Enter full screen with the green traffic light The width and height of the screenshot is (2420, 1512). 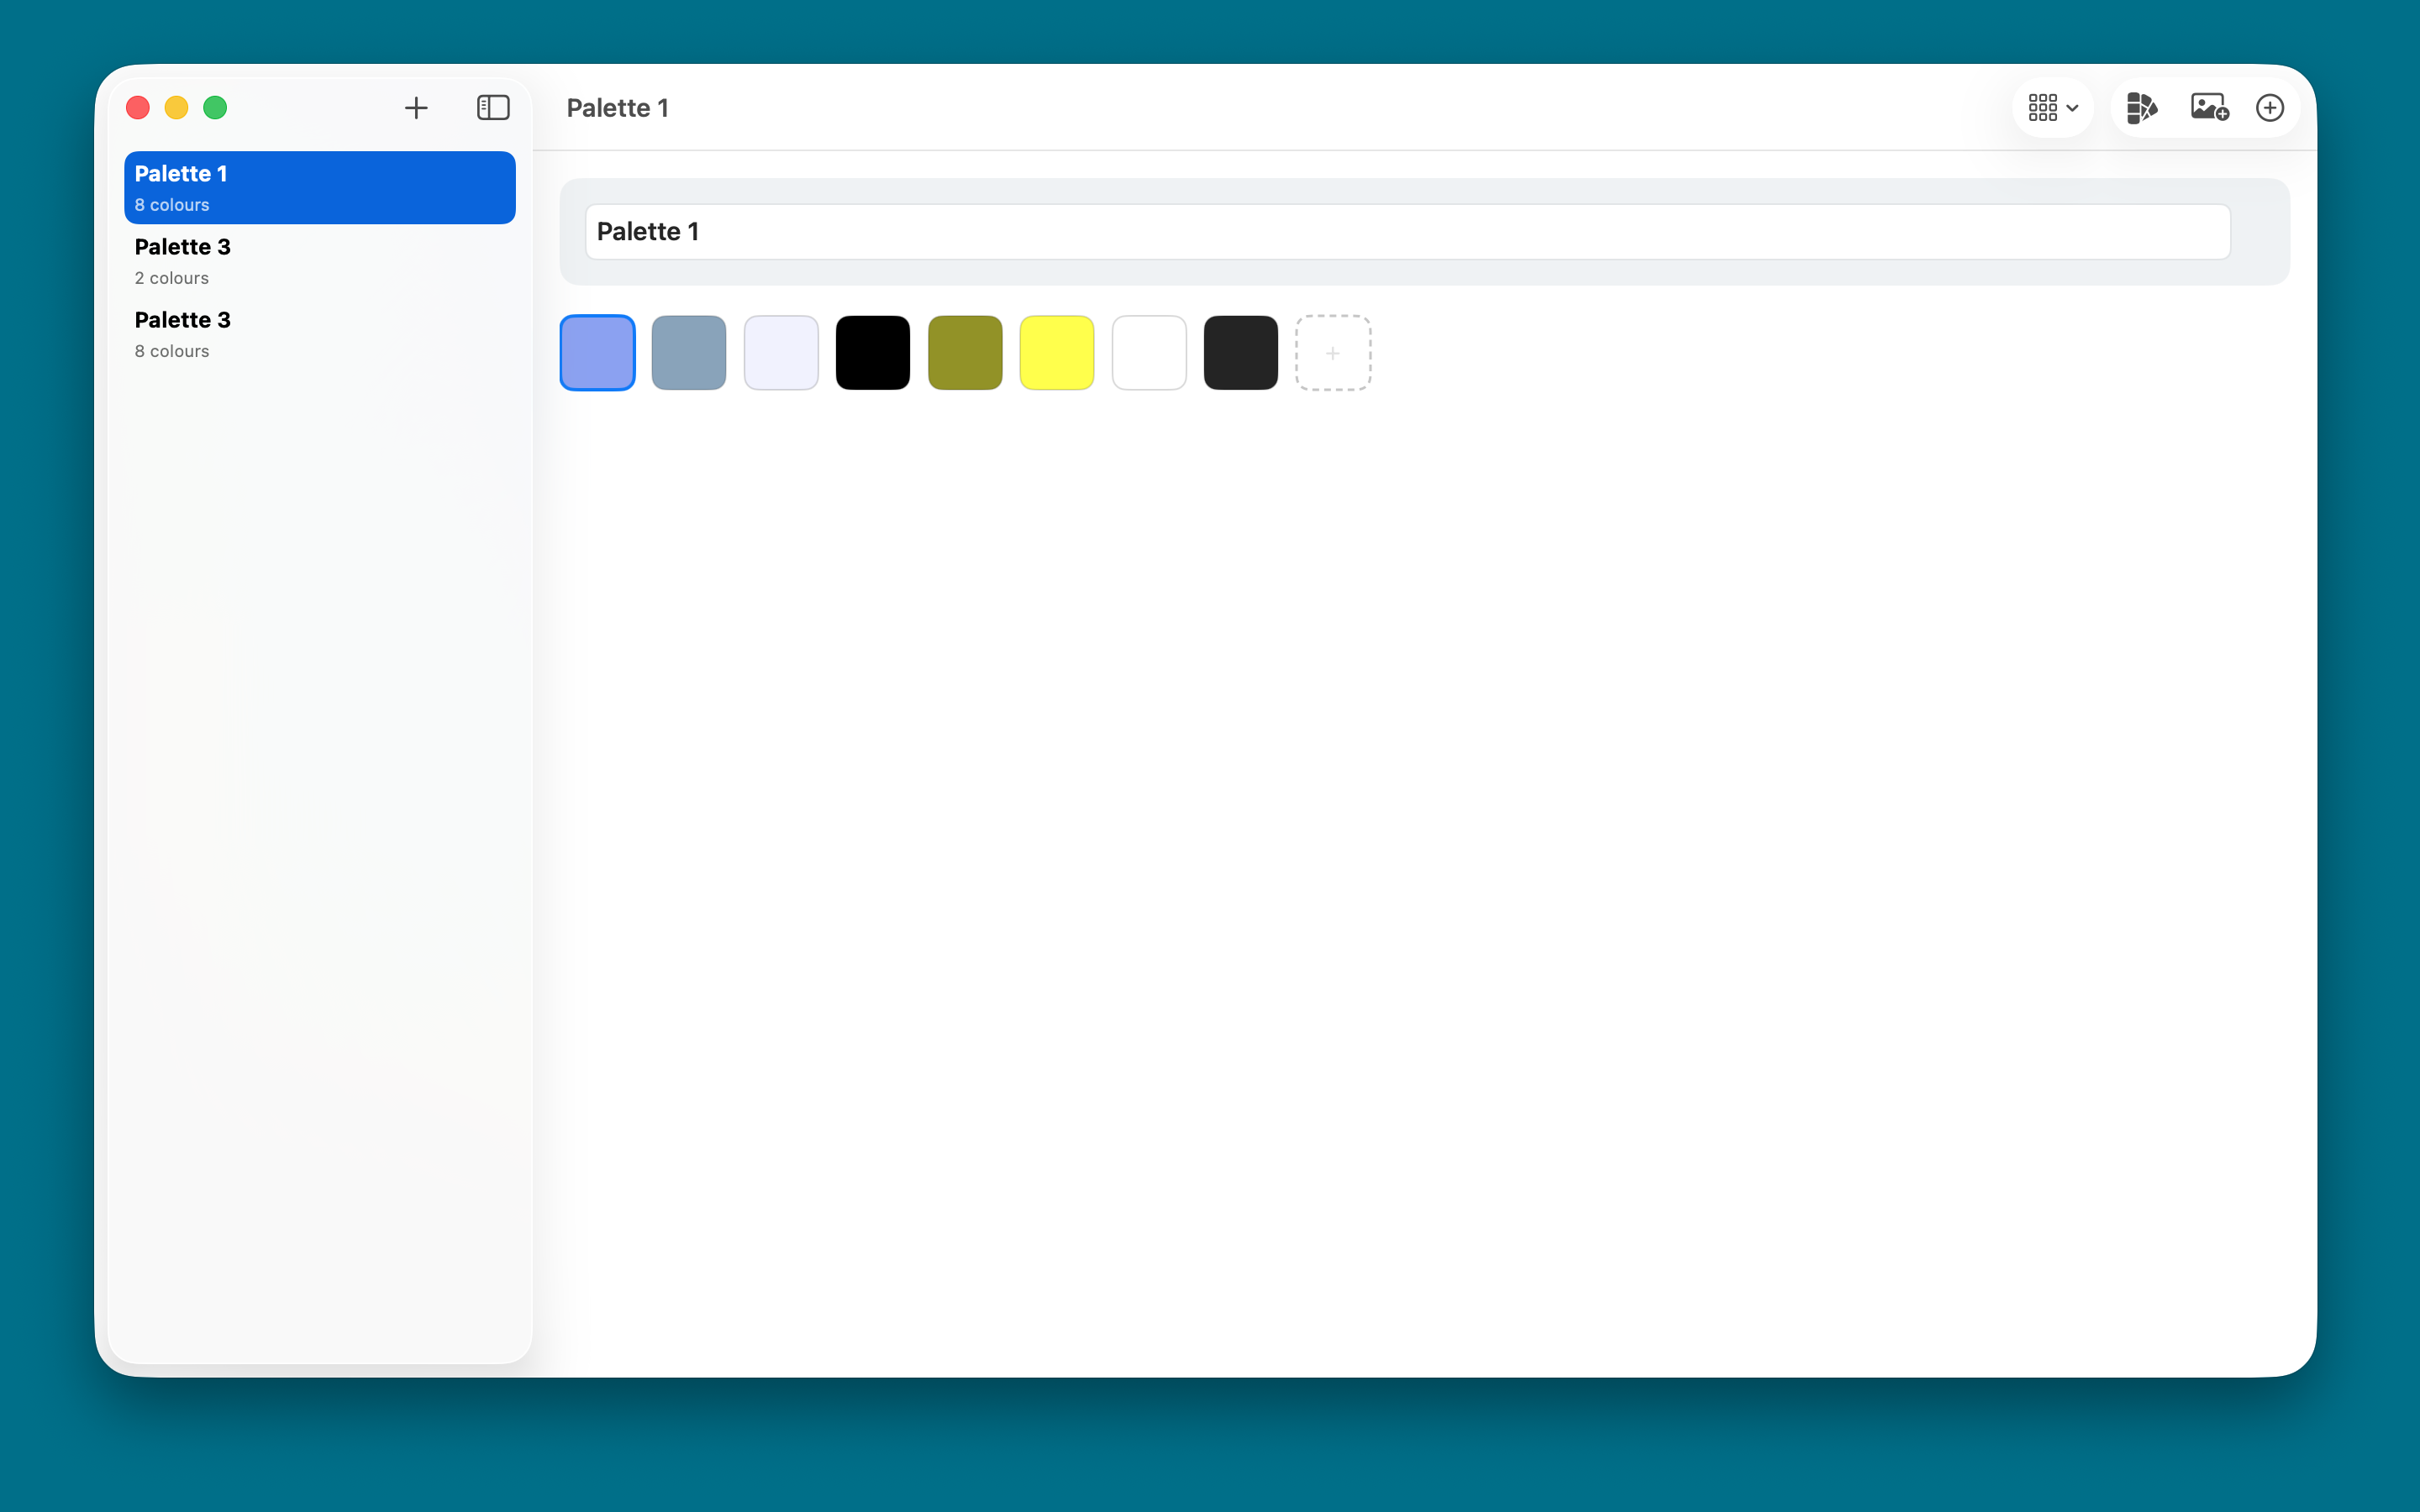pyautogui.click(x=215, y=107)
